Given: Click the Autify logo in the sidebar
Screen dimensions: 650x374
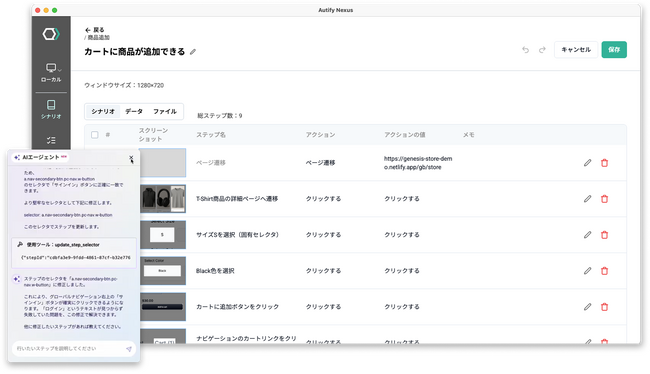Looking at the screenshot, I should click(x=51, y=34).
